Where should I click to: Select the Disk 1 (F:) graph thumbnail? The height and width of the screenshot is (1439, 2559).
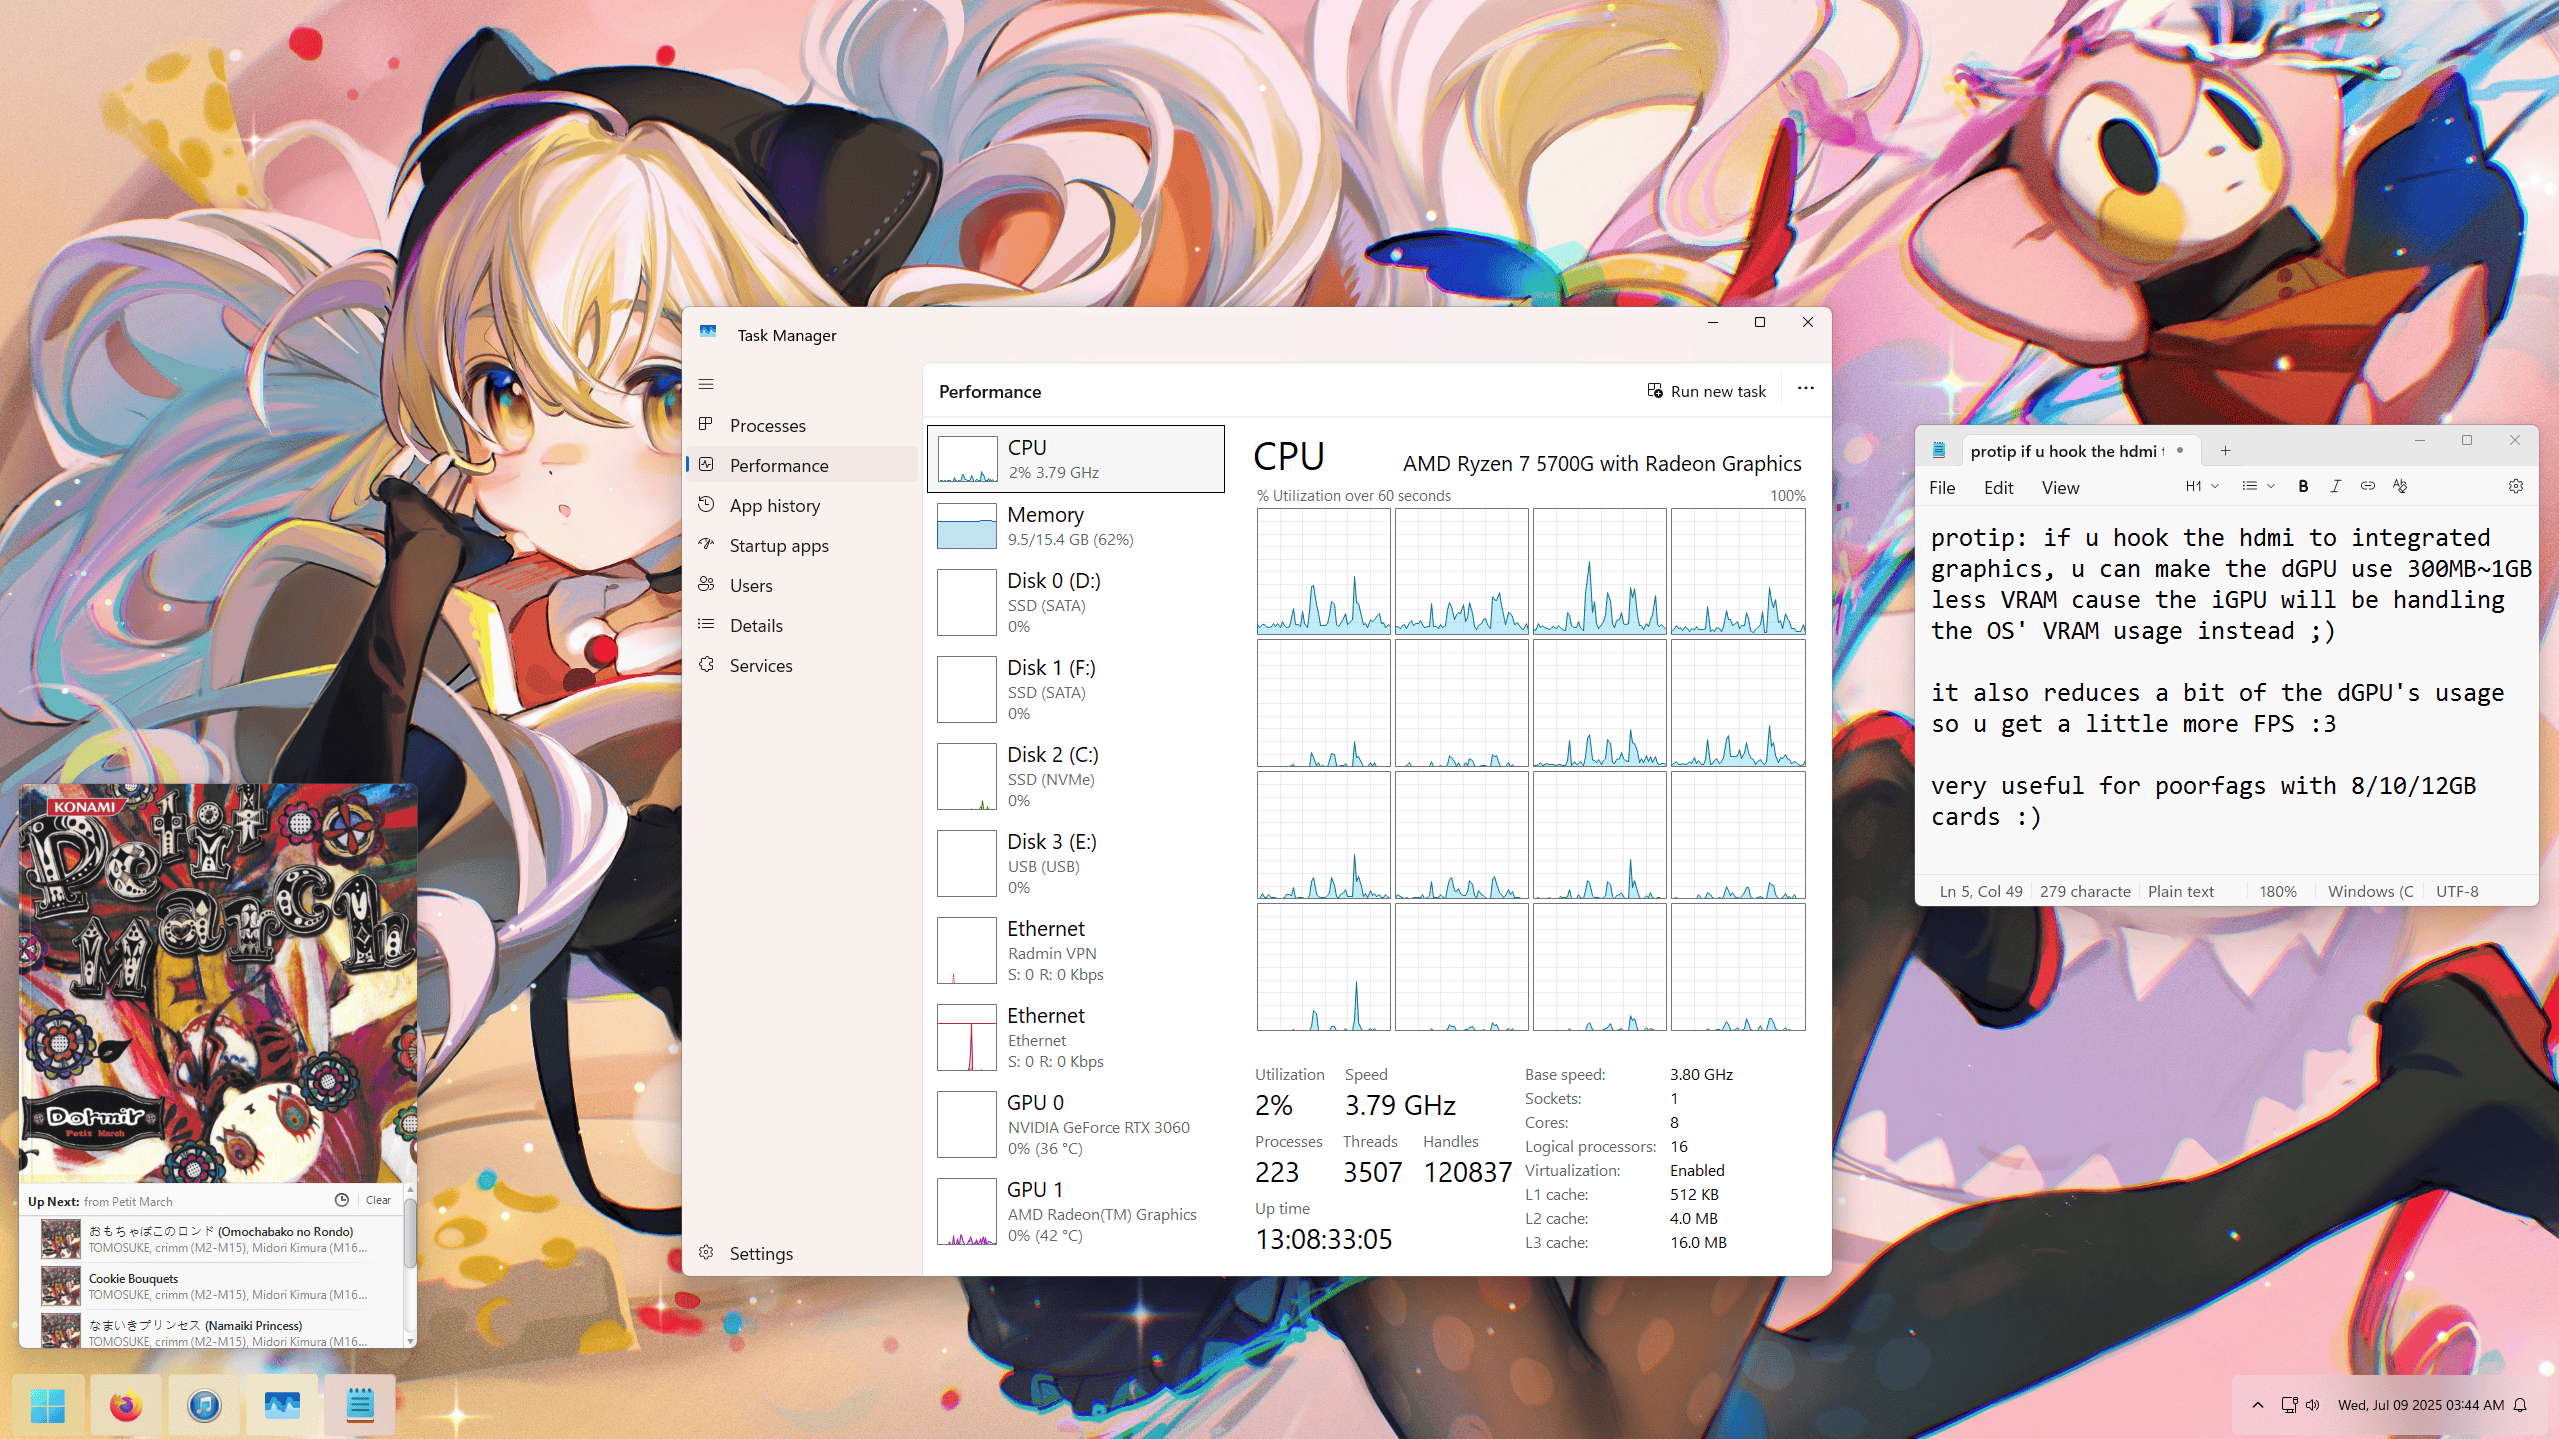pos(967,689)
